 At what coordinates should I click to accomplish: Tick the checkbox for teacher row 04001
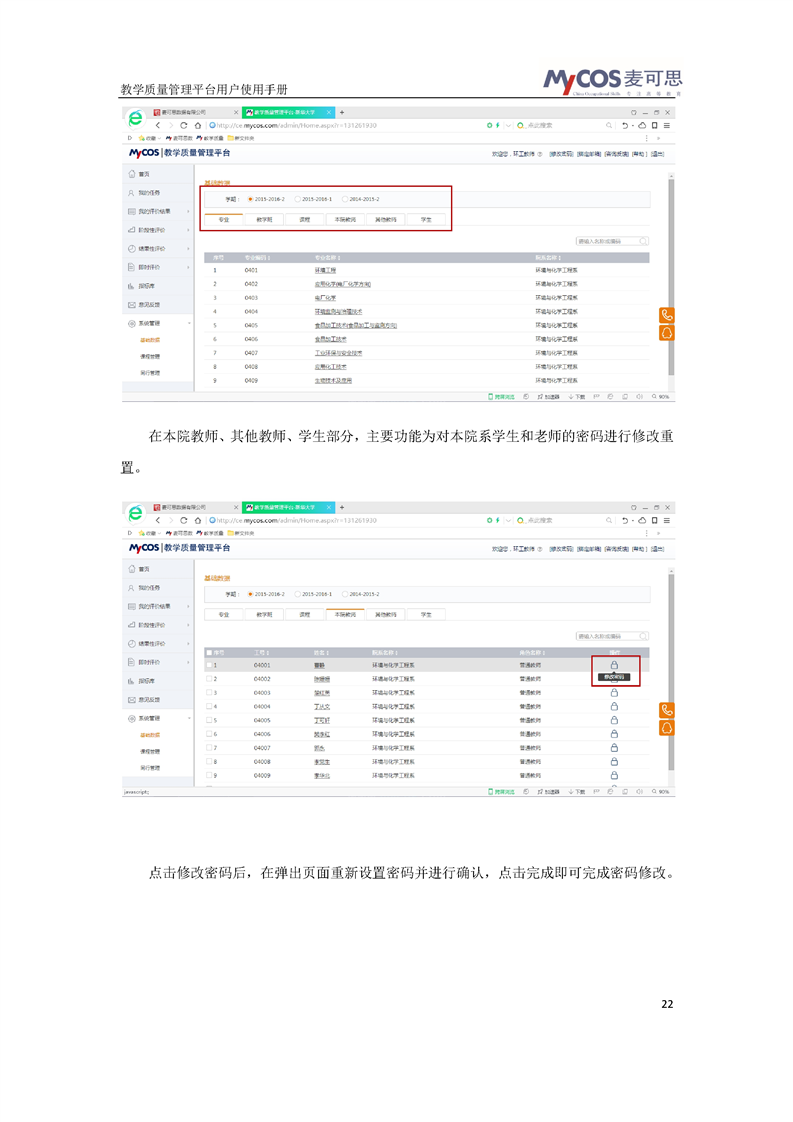pos(209,665)
